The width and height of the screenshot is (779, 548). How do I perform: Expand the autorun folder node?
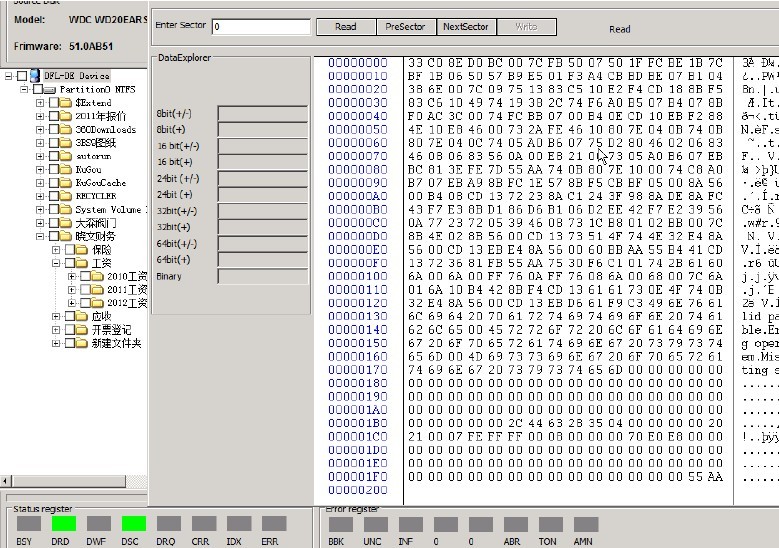point(40,156)
